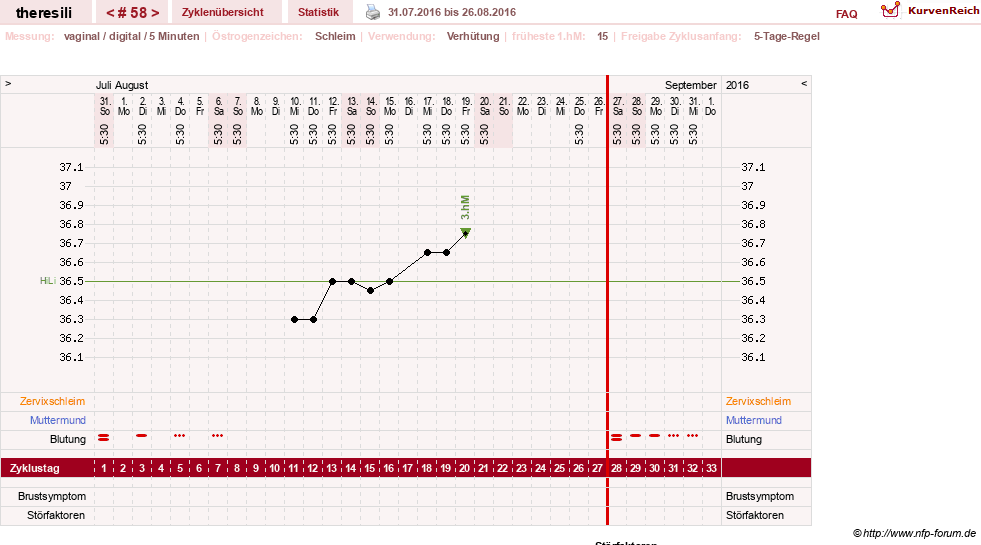This screenshot has height=545, width=981.
Task: Click the green 3.hM triangle marker
Action: pyautogui.click(x=465, y=233)
